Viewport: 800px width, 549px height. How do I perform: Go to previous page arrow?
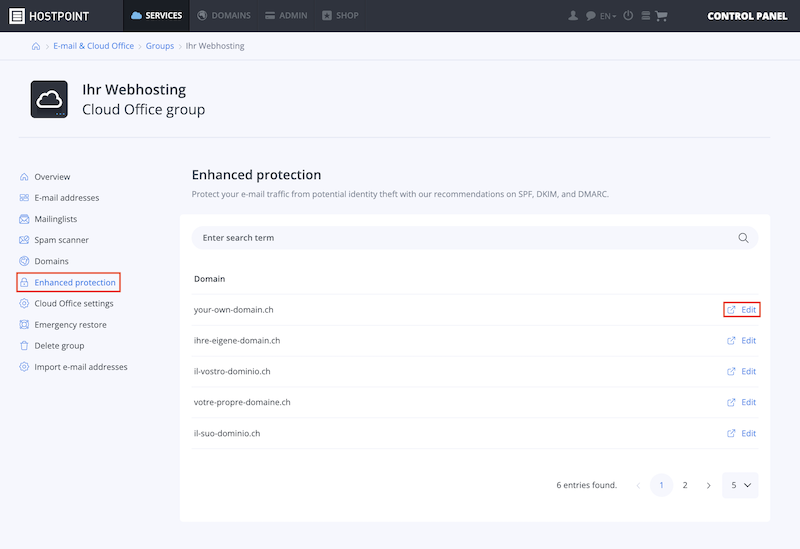(x=638, y=485)
